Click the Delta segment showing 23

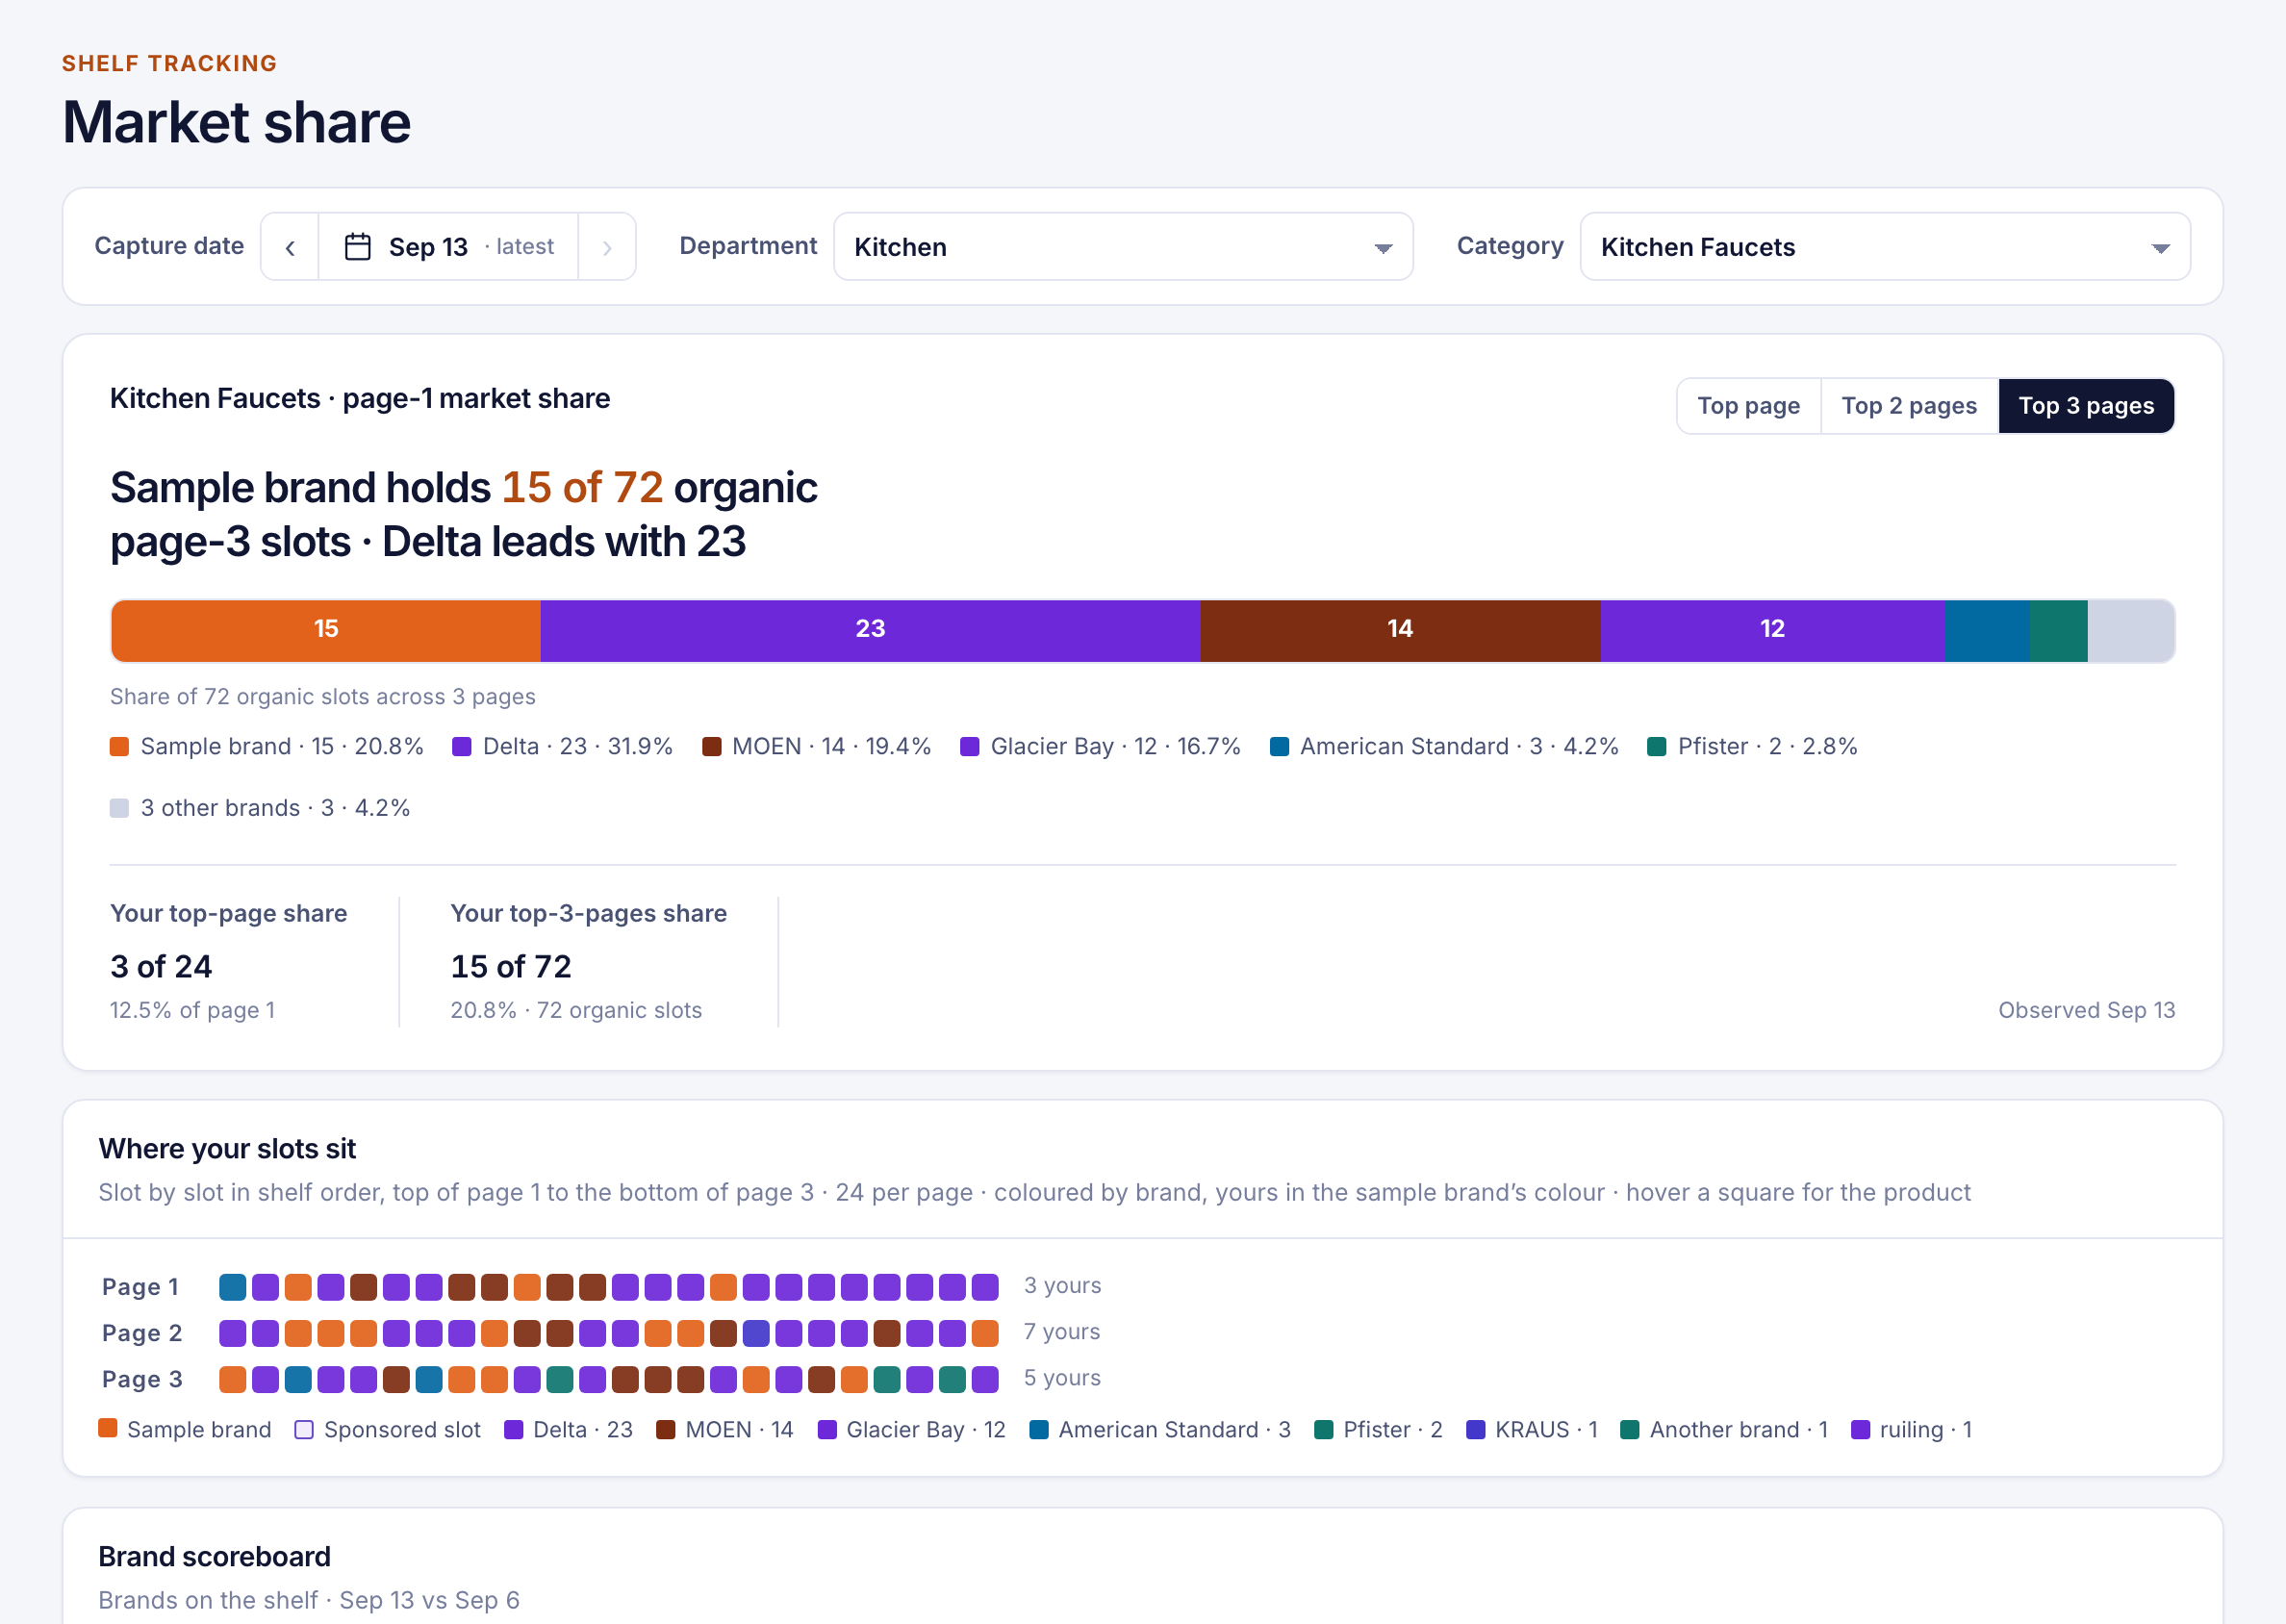point(870,631)
